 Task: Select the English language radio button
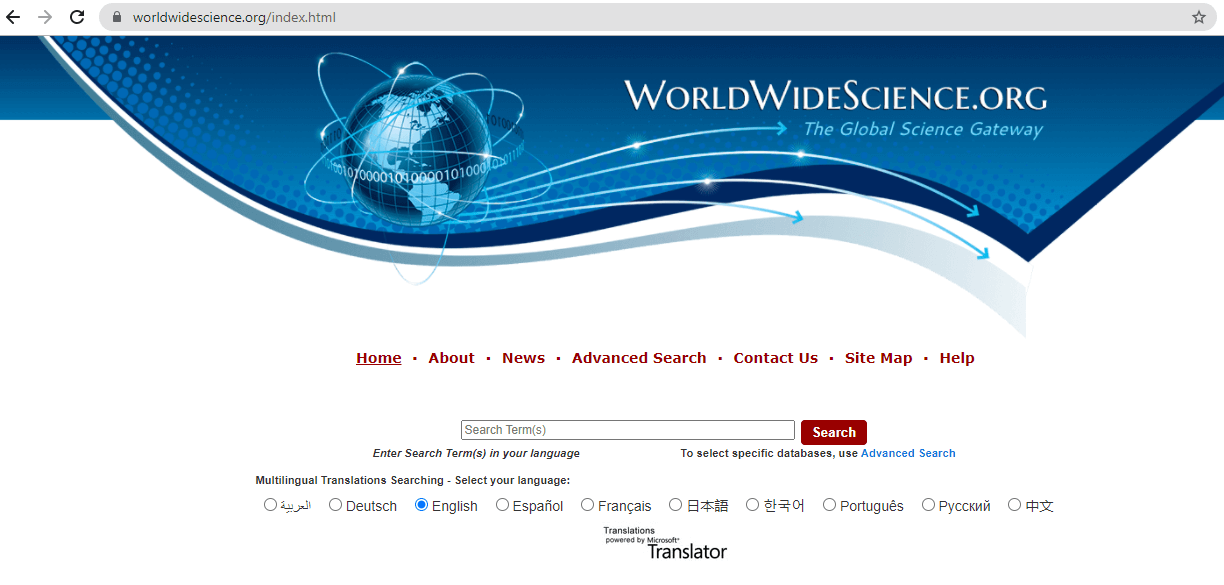(421, 505)
